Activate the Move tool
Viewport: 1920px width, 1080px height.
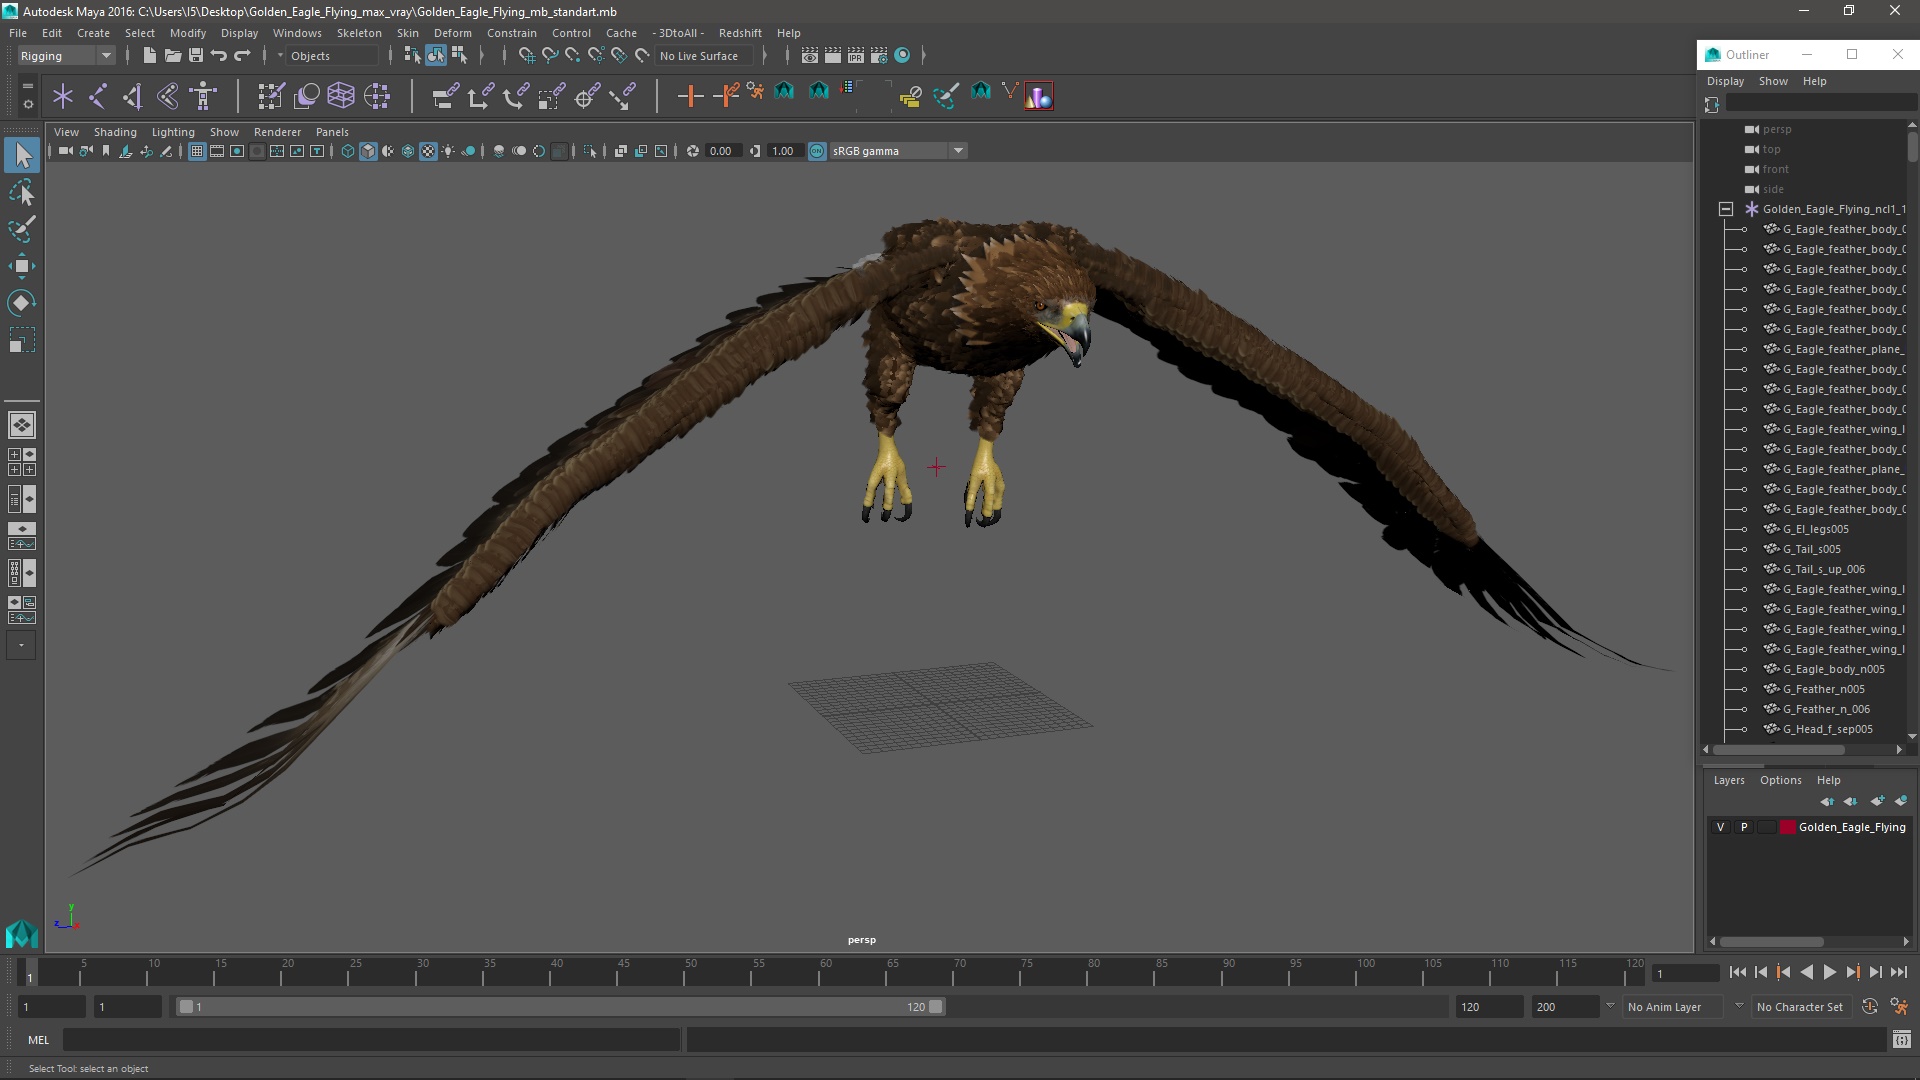click(22, 266)
